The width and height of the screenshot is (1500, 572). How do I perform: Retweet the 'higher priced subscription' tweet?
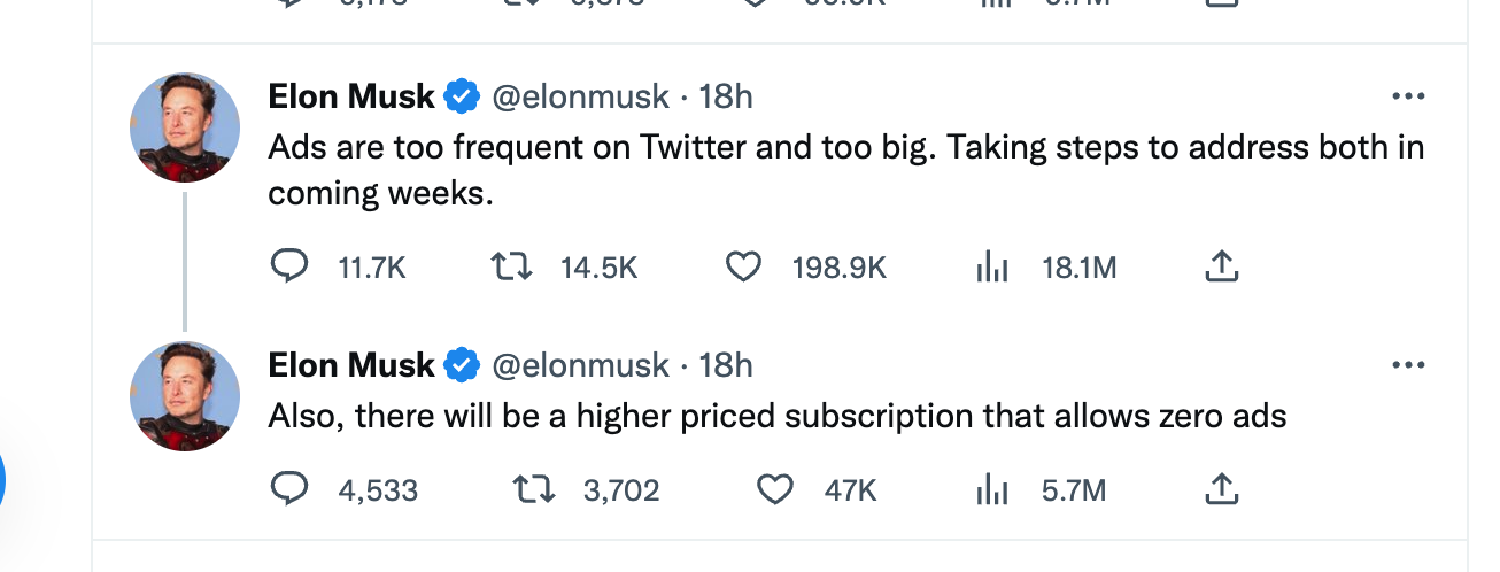(x=533, y=489)
